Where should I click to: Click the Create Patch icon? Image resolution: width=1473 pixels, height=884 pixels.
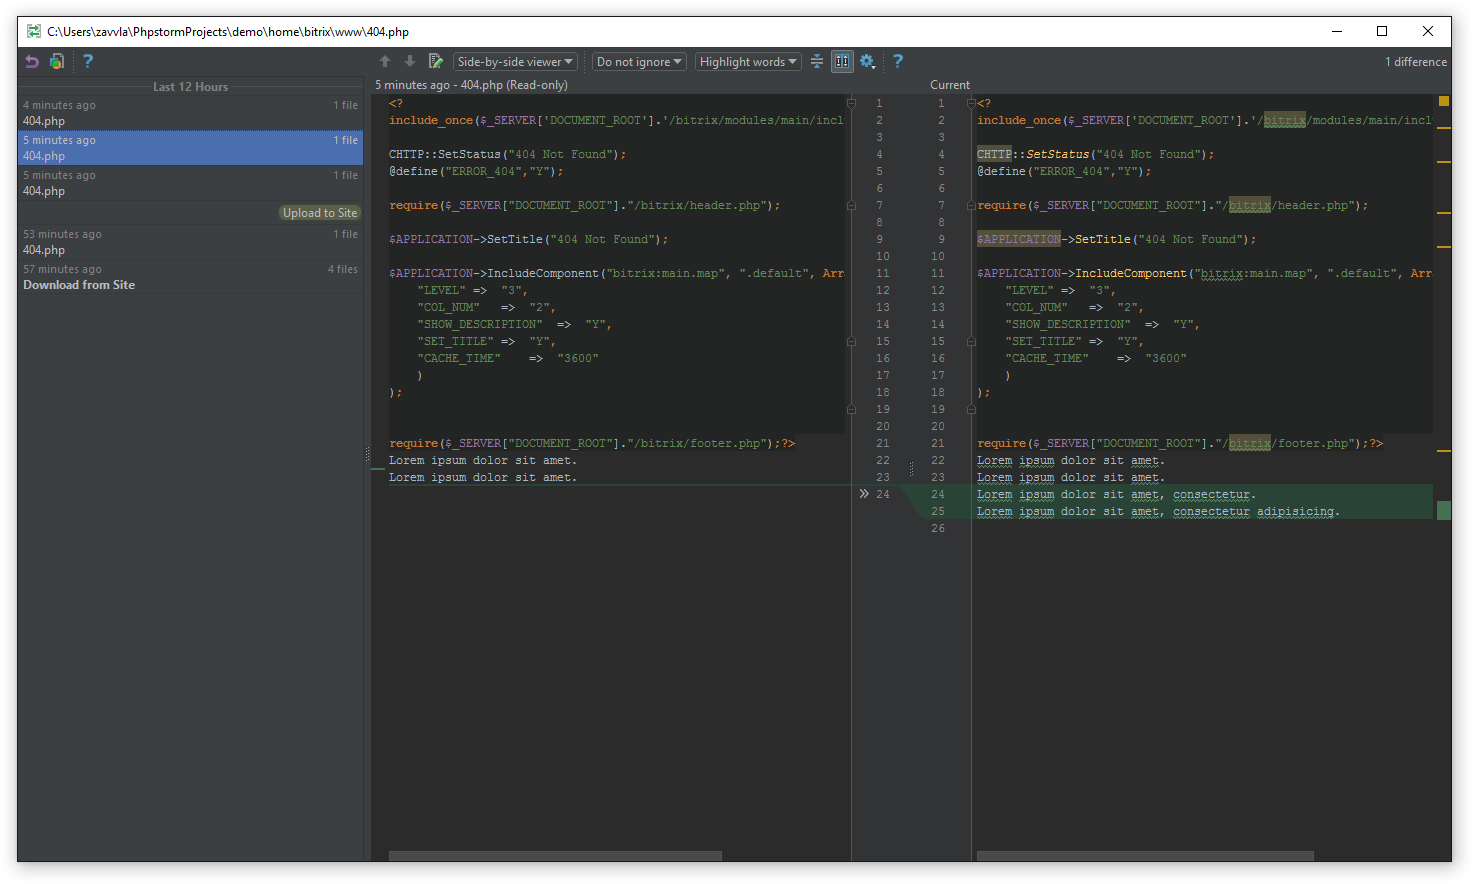click(x=57, y=62)
